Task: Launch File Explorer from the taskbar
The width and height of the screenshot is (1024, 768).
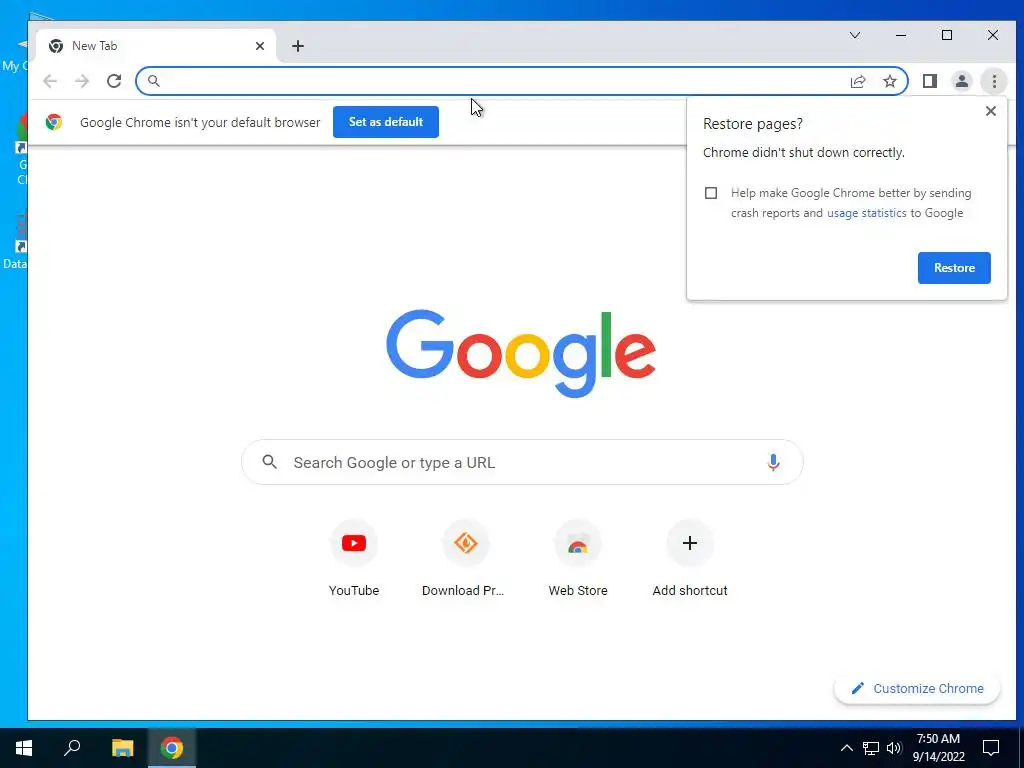Action: tap(123, 748)
